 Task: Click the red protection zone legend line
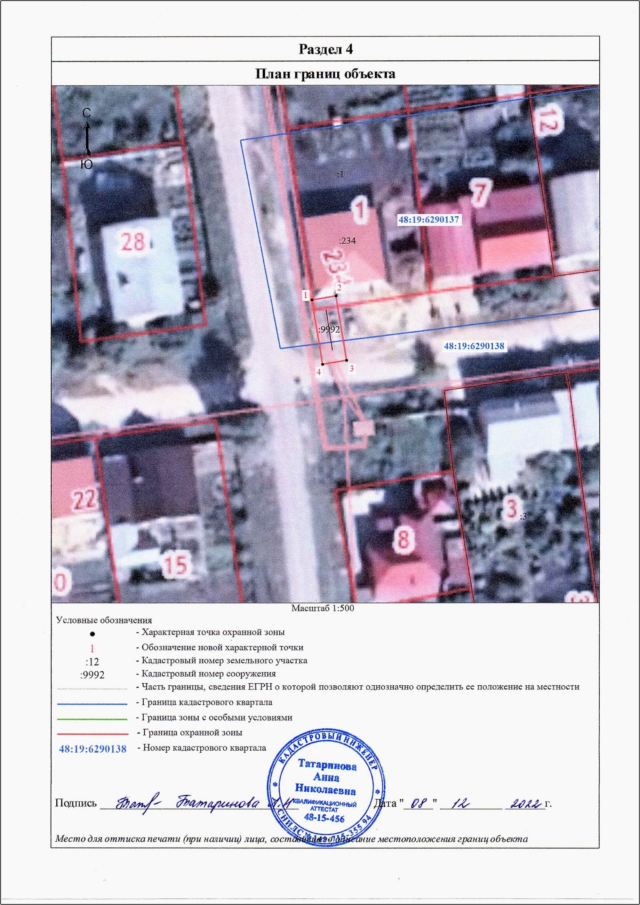pyautogui.click(x=92, y=734)
